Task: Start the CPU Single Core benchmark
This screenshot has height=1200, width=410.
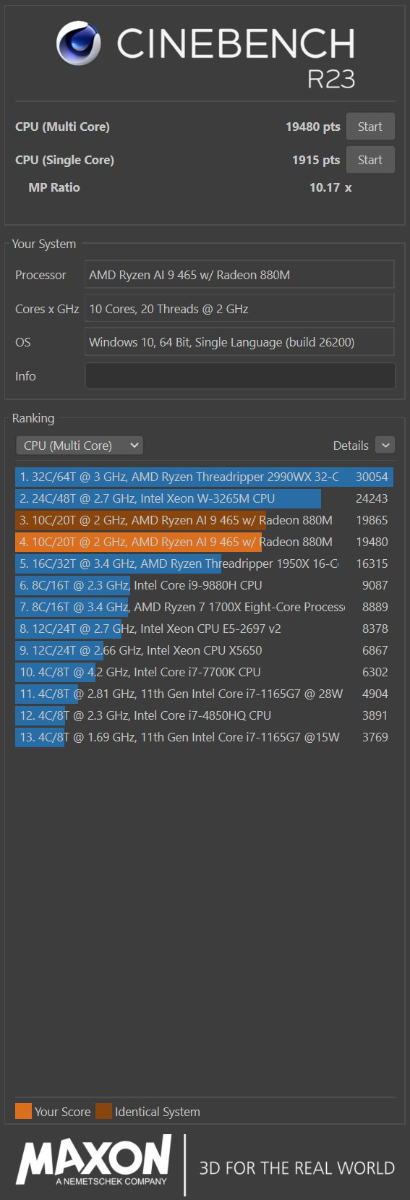Action: pyautogui.click(x=370, y=160)
